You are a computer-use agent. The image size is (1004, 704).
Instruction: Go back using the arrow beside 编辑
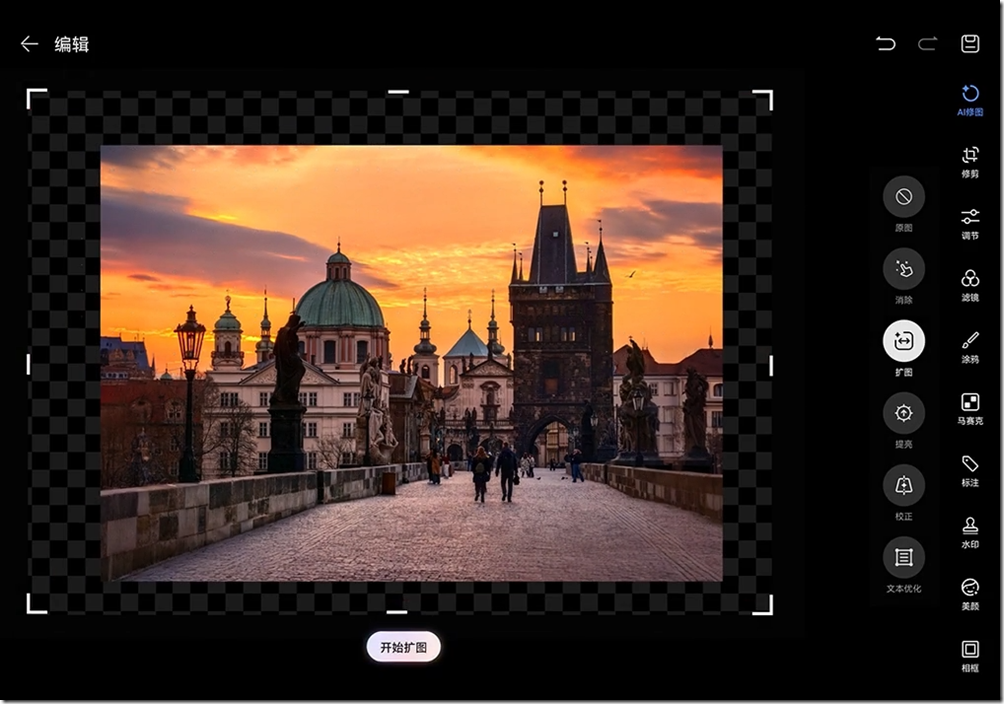pos(29,44)
